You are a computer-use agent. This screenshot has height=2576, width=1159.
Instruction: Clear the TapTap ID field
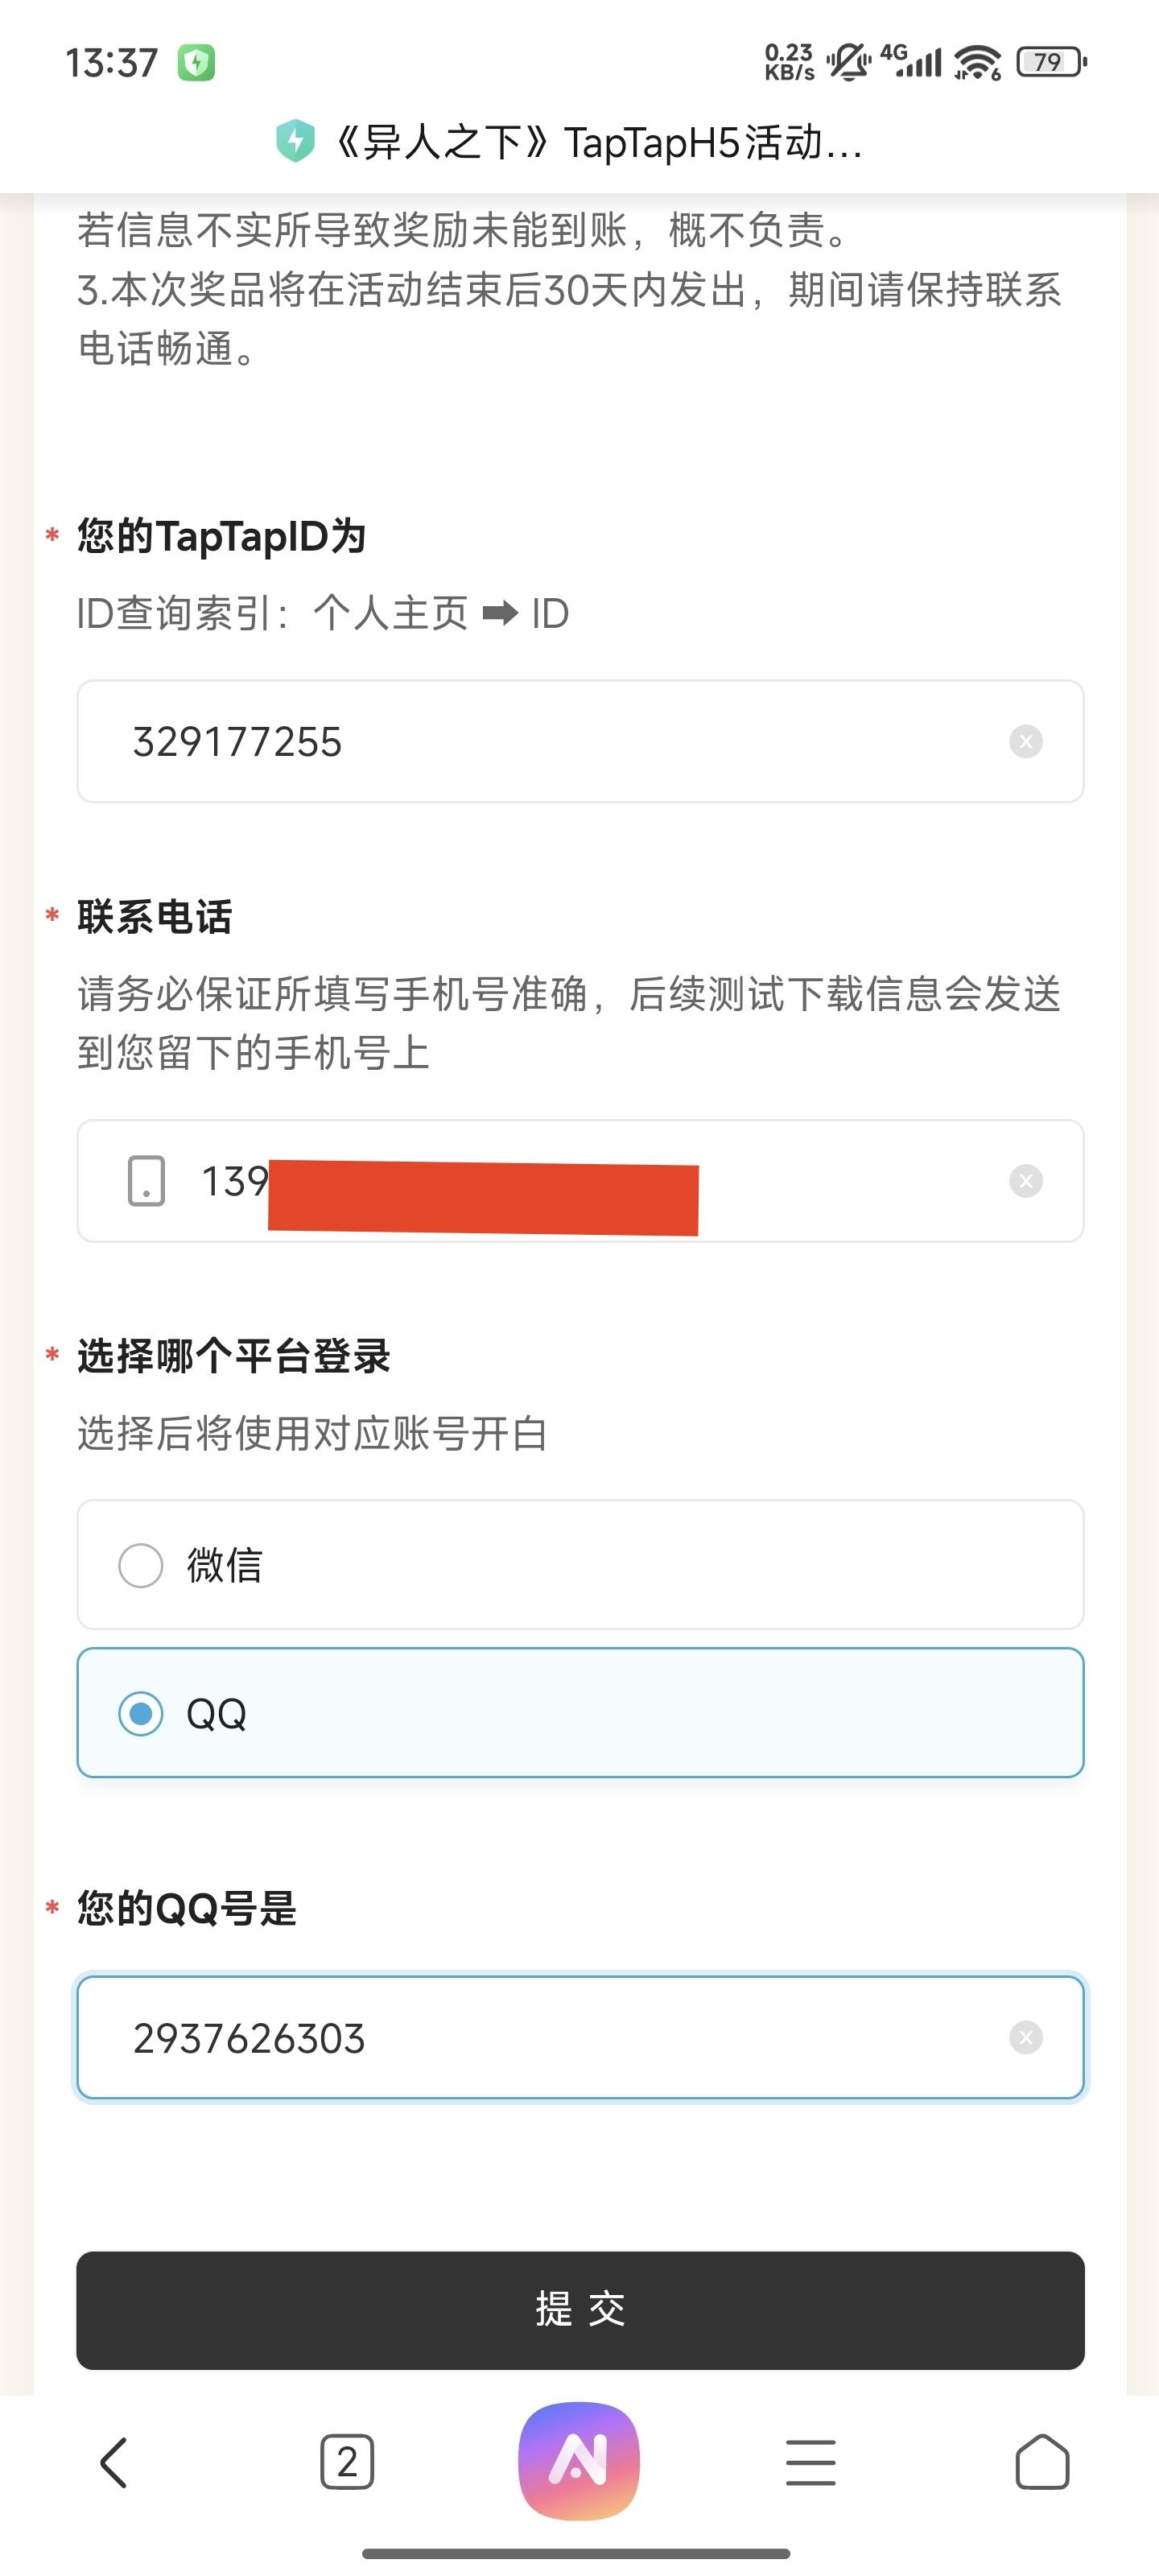(x=1025, y=742)
